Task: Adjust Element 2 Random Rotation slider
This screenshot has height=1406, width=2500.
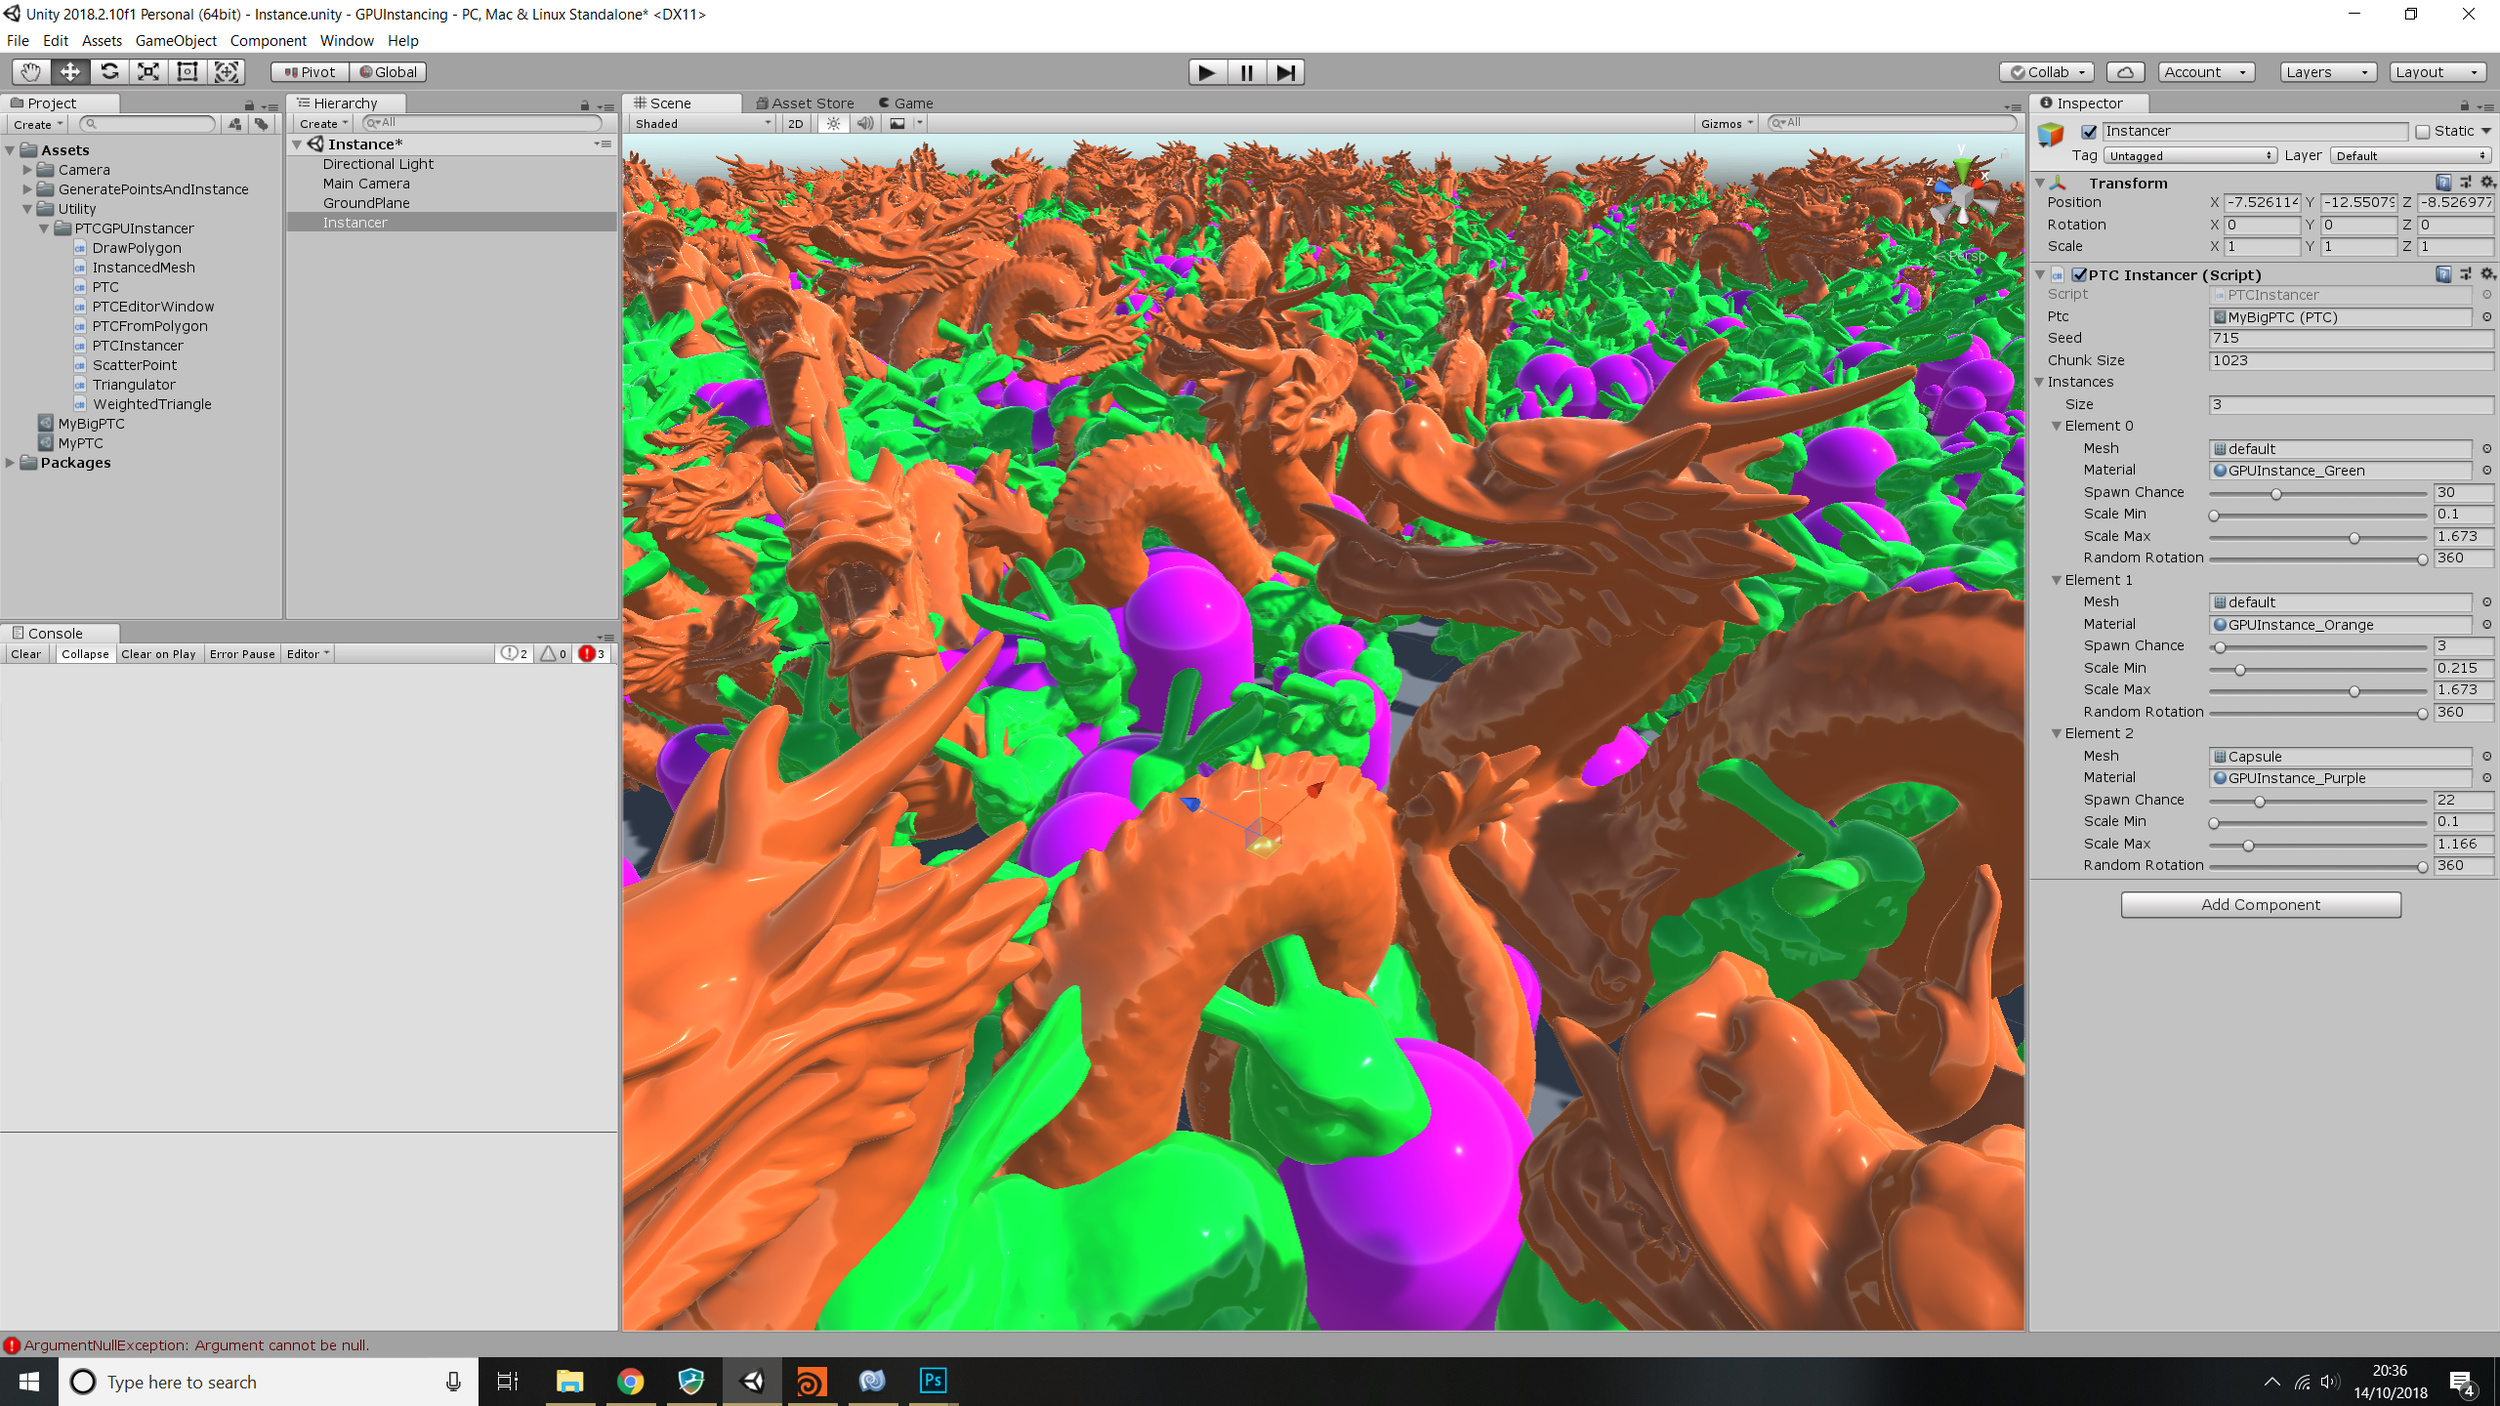Action: [2317, 867]
